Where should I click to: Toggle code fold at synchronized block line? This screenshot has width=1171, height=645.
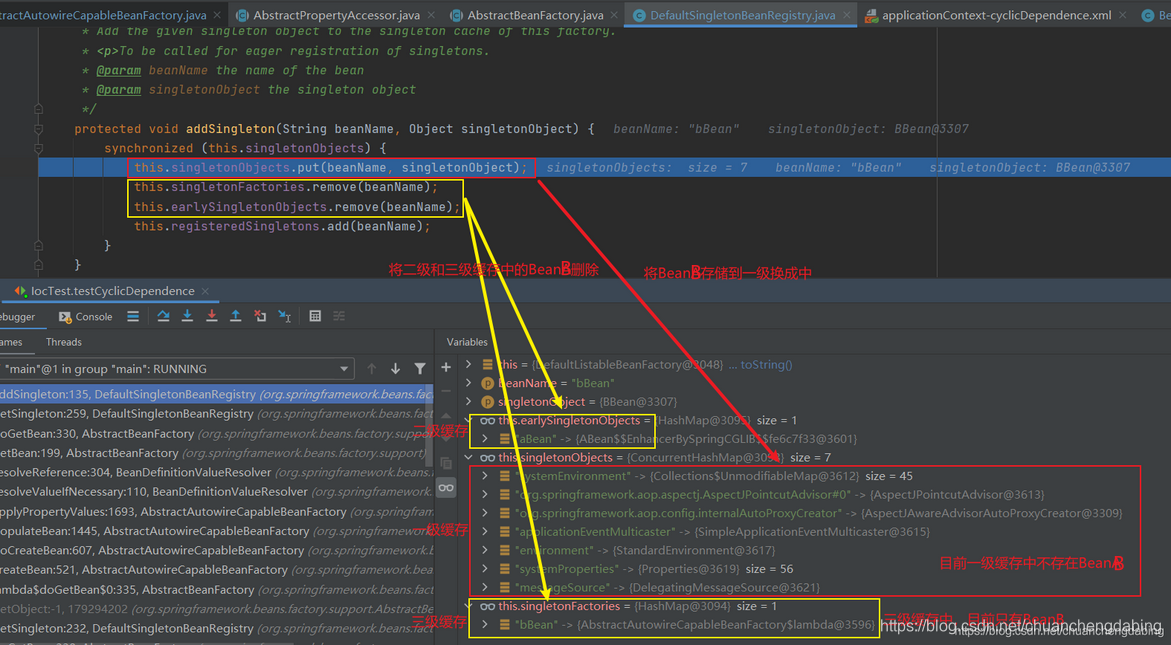click(x=38, y=149)
